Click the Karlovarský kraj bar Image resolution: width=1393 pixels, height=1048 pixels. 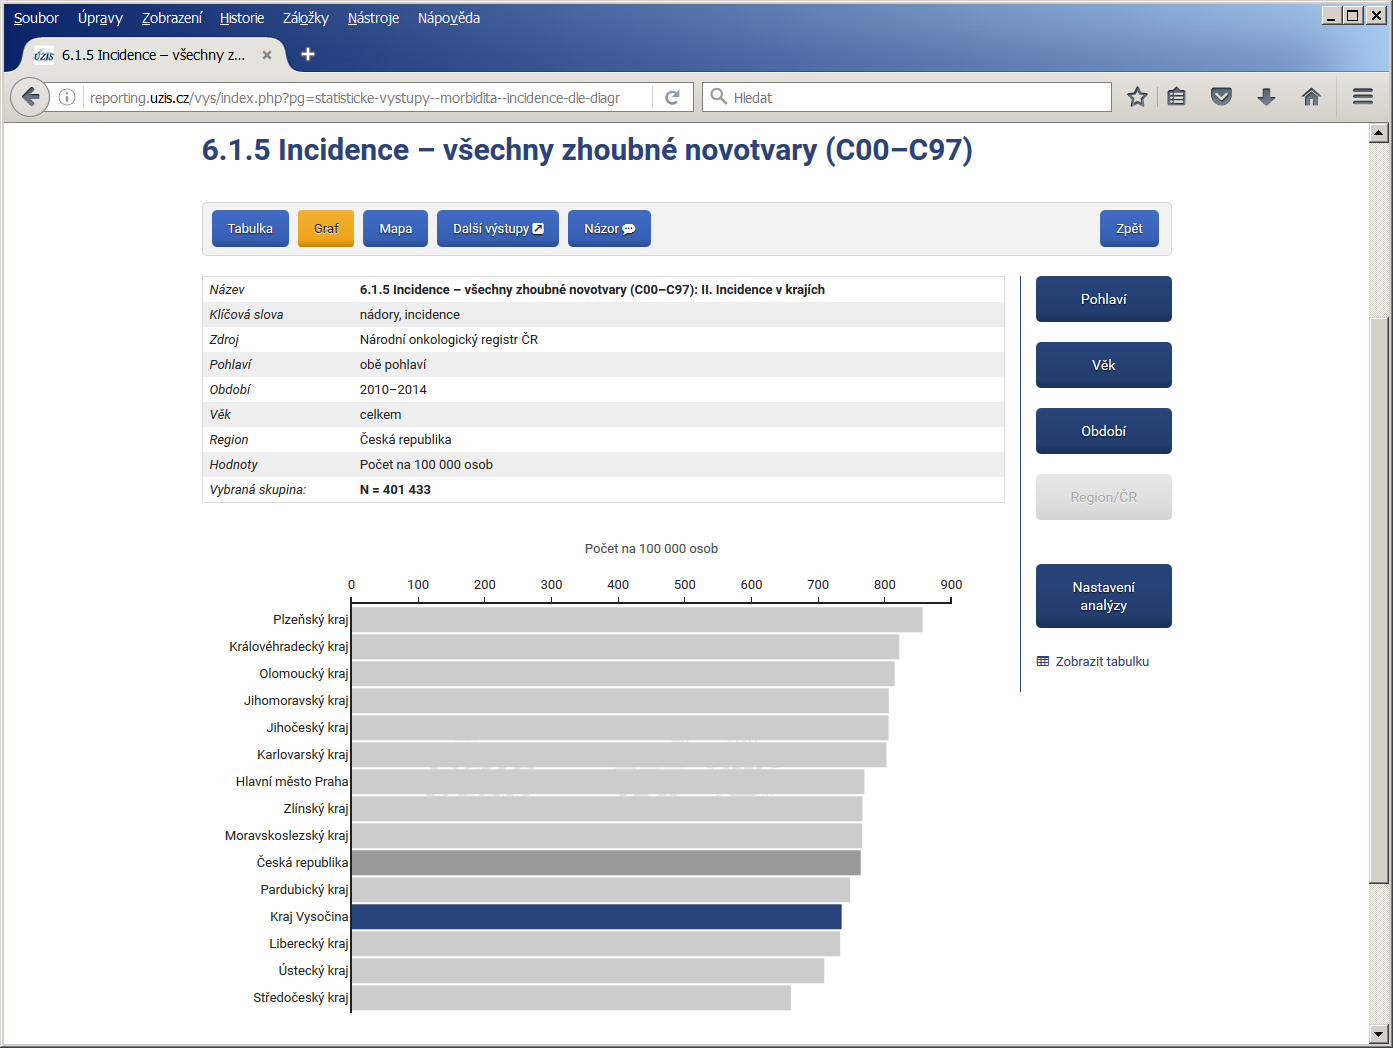[x=619, y=755]
